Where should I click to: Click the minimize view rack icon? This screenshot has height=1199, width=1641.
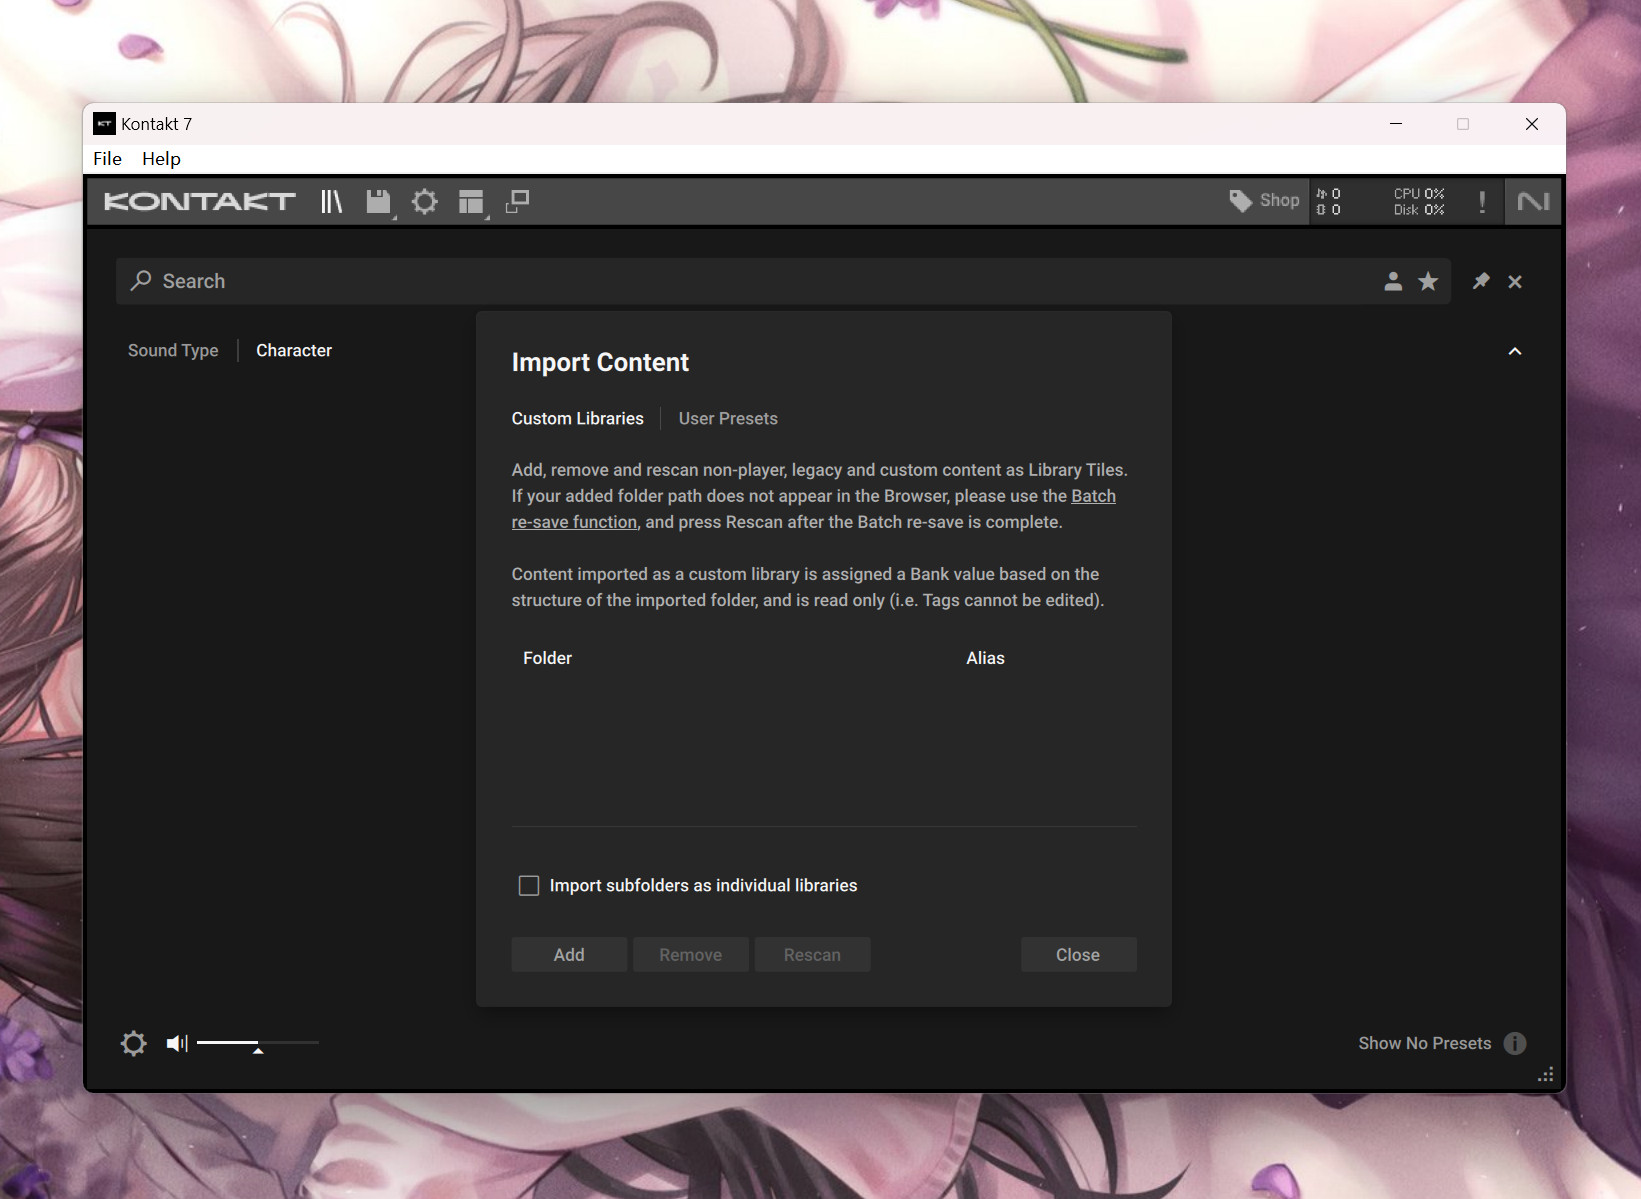(517, 202)
